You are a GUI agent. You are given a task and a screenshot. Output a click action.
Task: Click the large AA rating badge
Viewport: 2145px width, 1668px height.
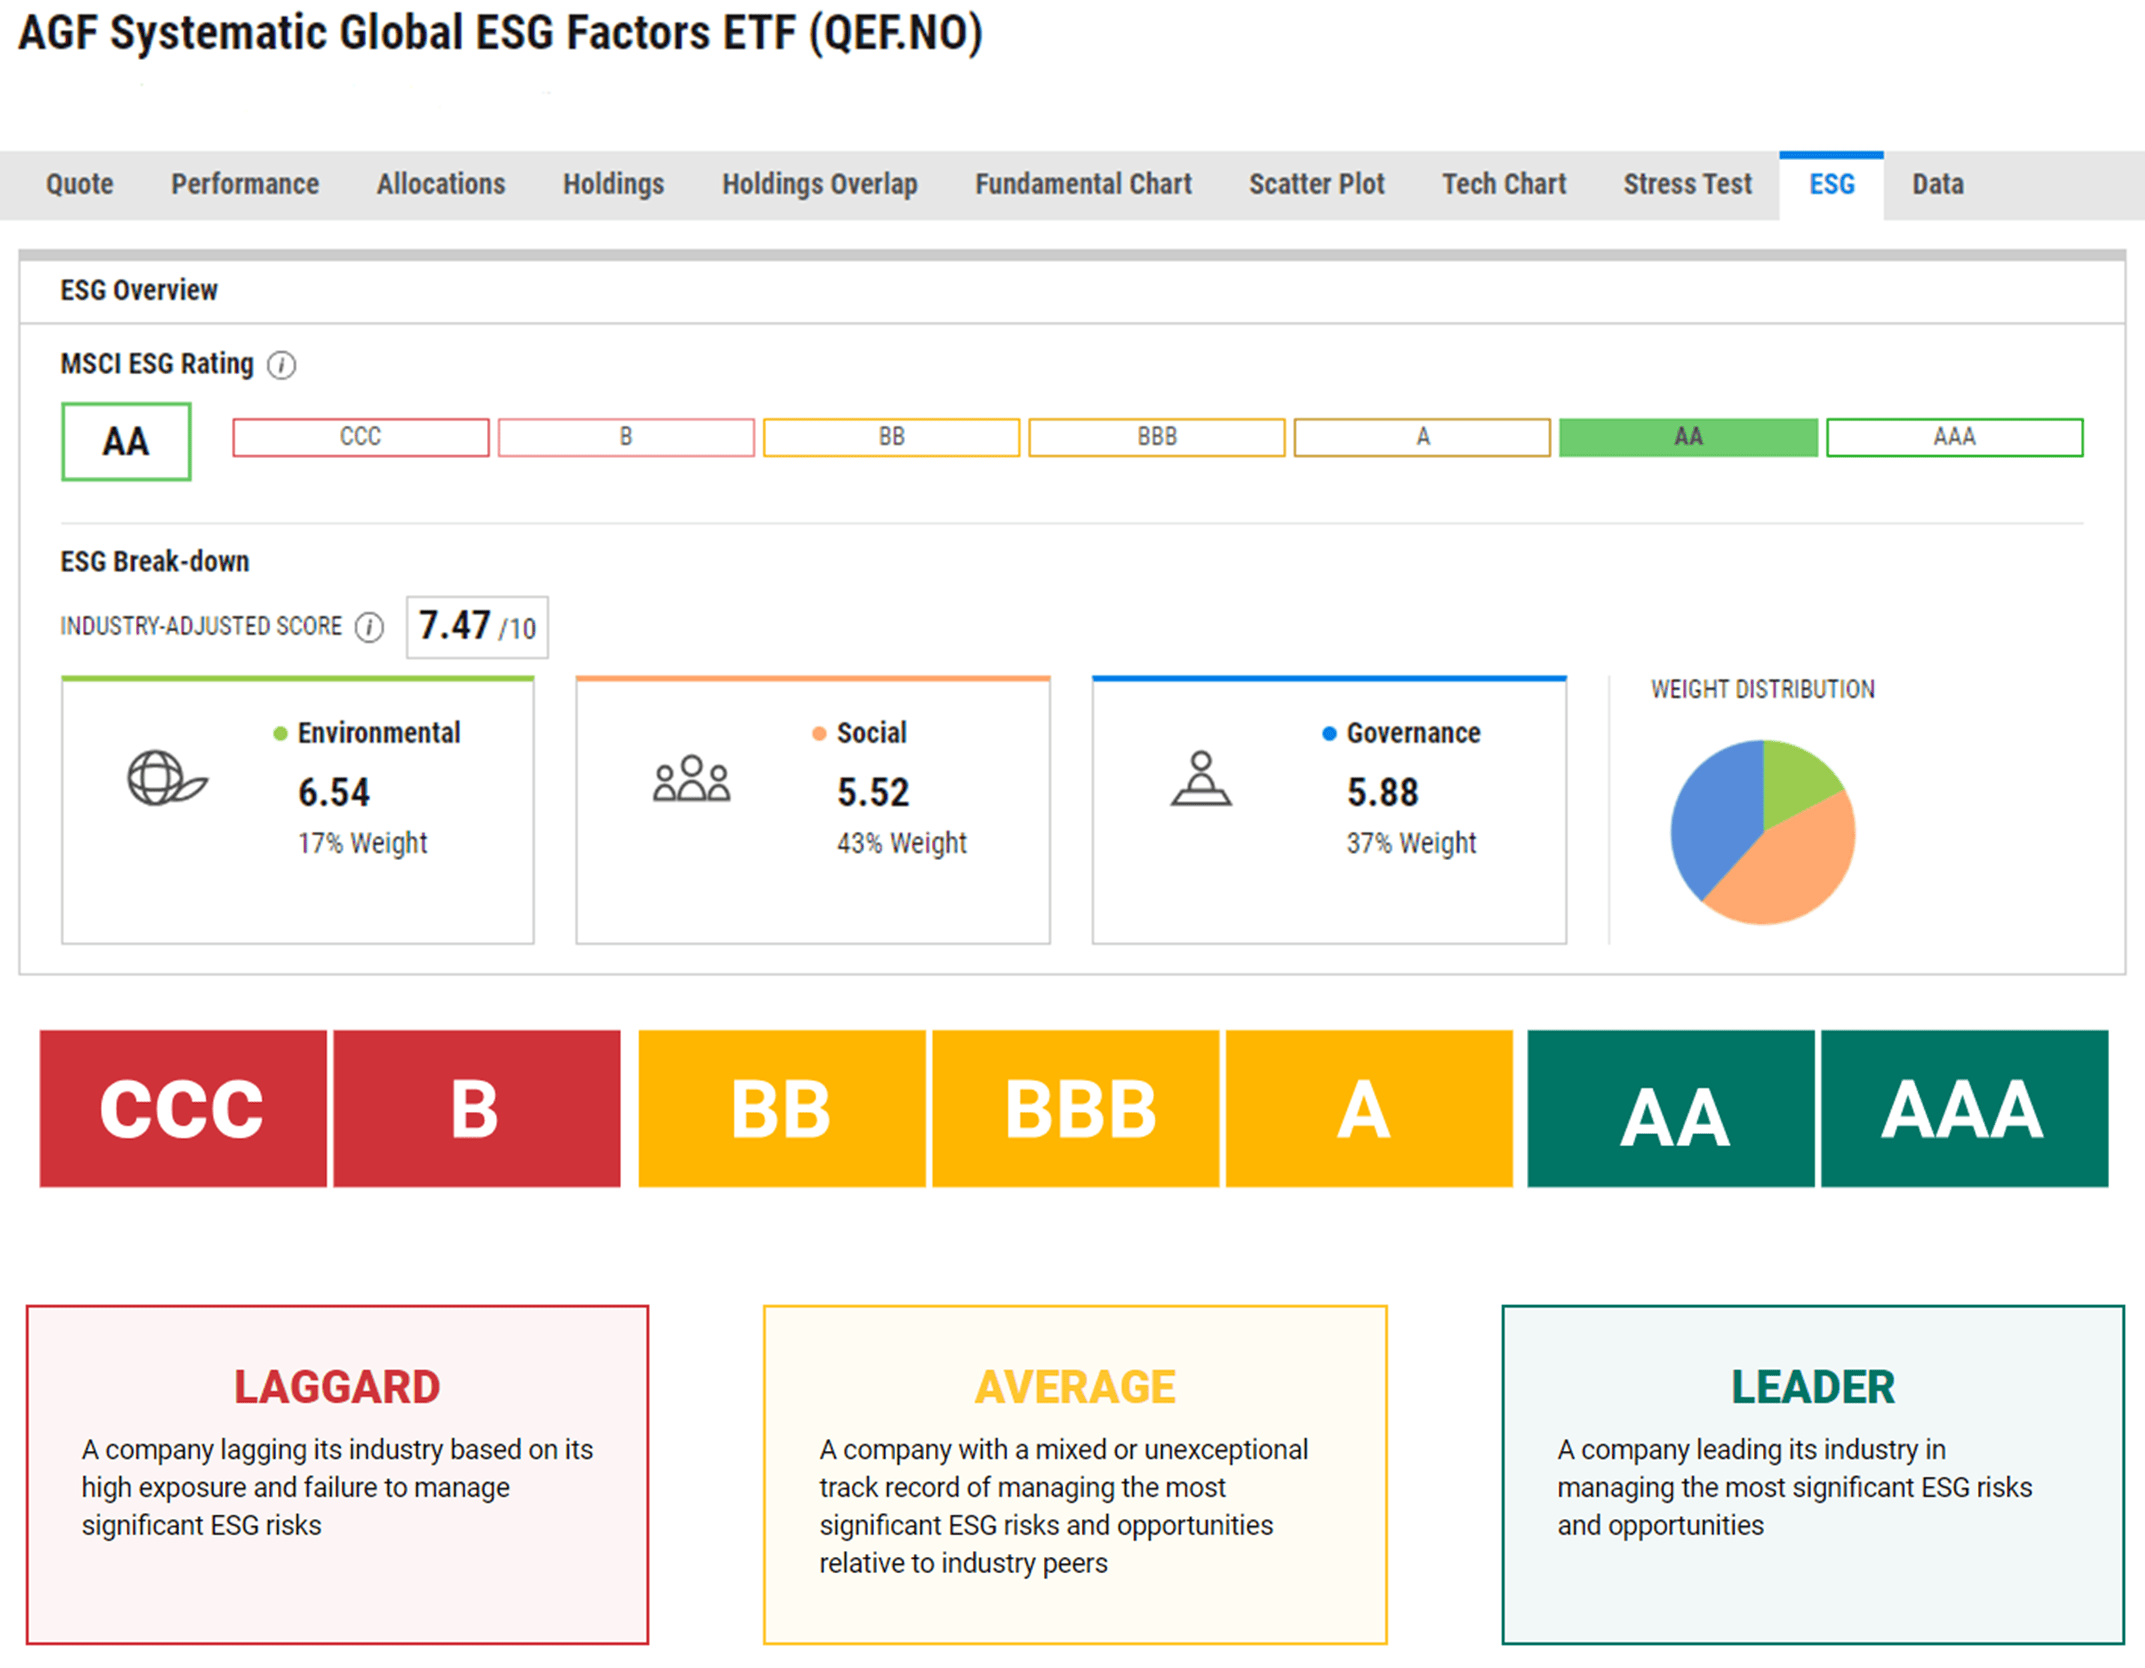(x=126, y=441)
